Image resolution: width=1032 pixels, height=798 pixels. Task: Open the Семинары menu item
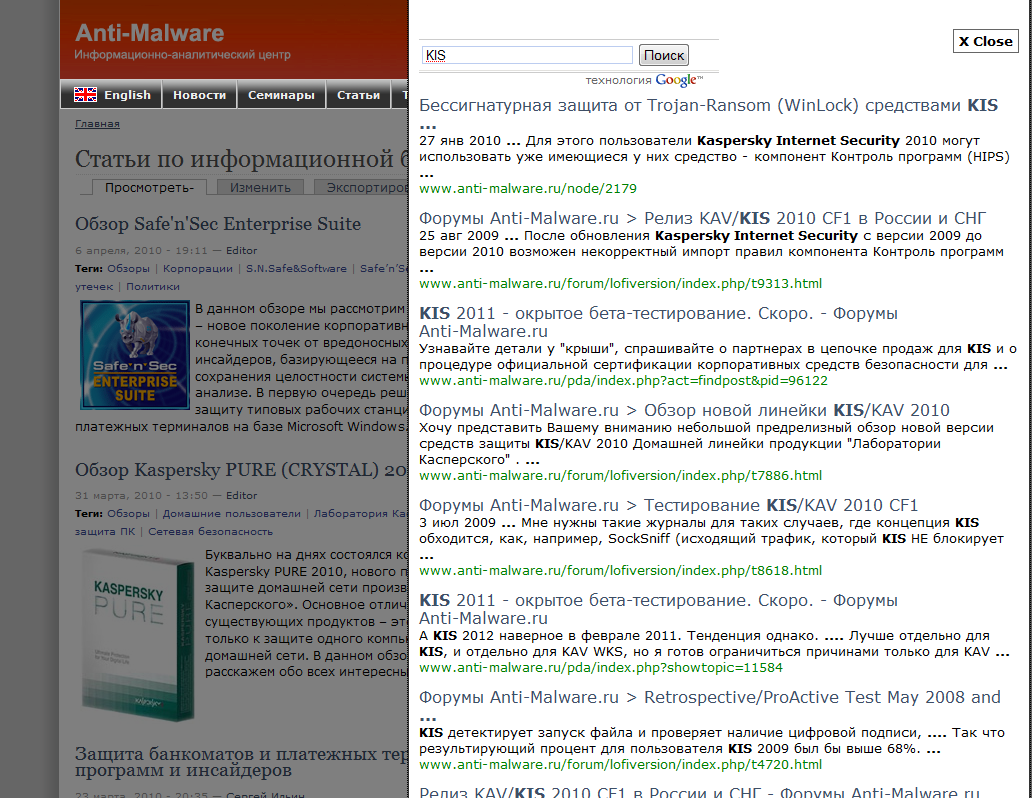point(281,95)
